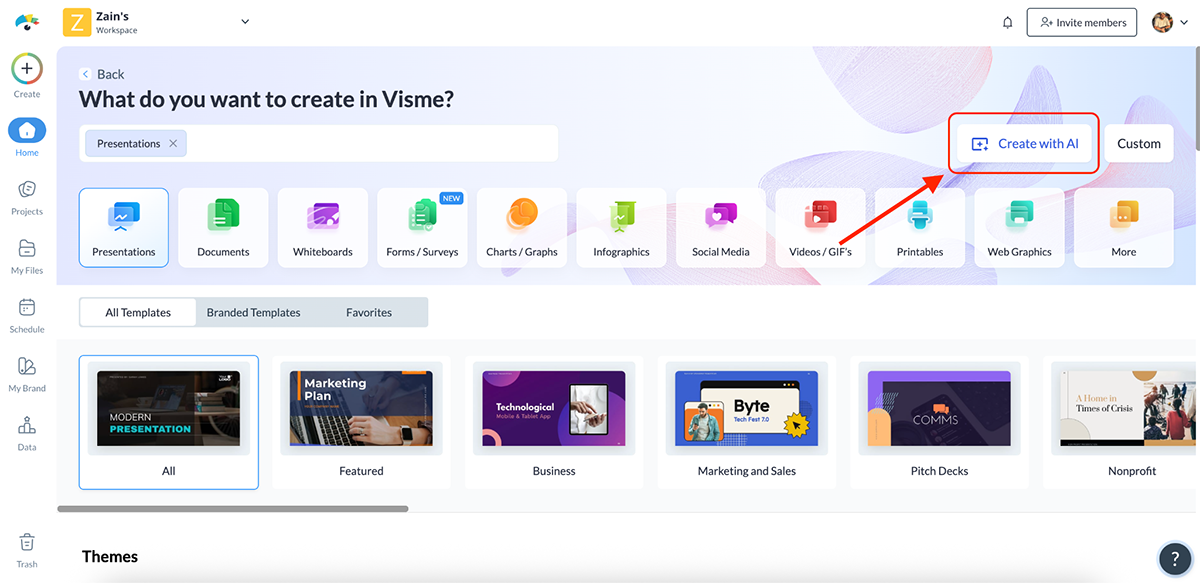Navigate to Projects in the sidebar
Viewport: 1200px width, 583px height.
point(26,196)
